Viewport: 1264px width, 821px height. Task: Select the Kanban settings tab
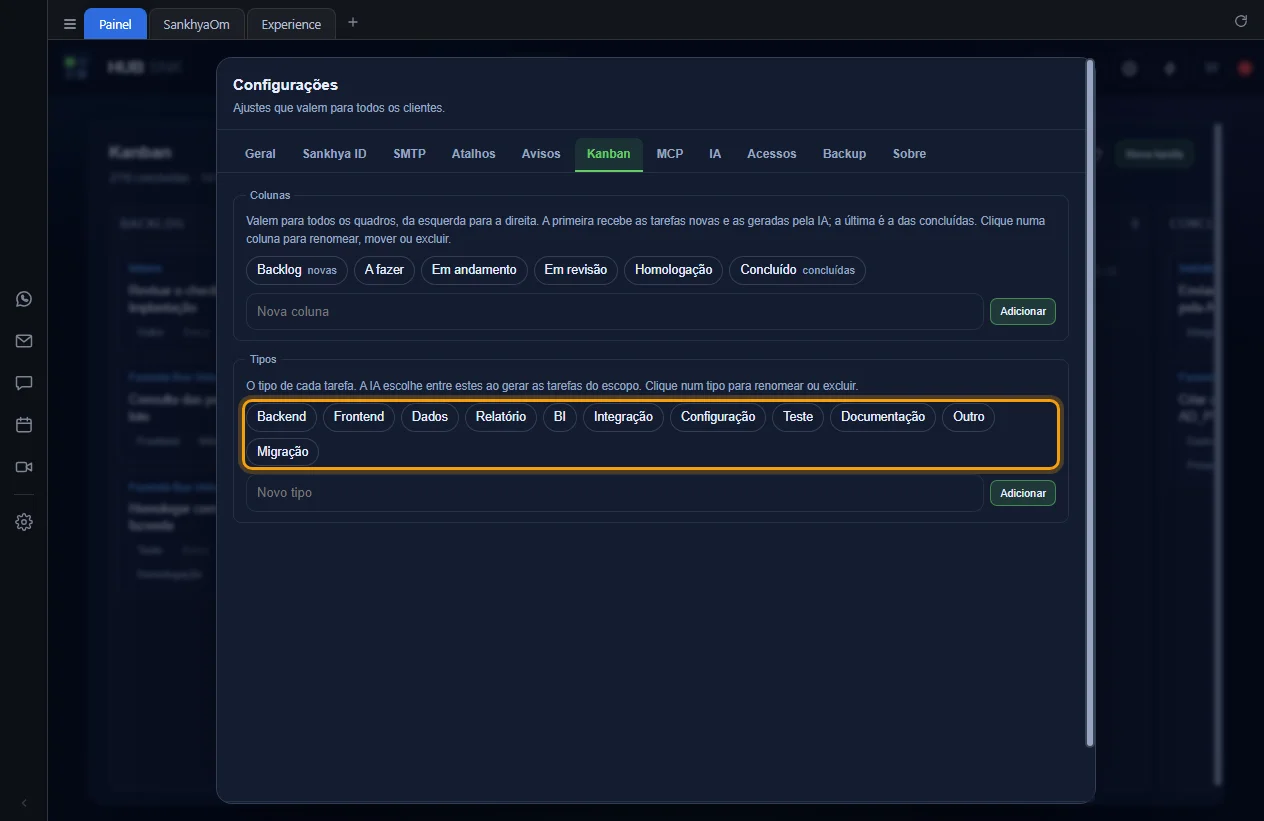click(608, 154)
